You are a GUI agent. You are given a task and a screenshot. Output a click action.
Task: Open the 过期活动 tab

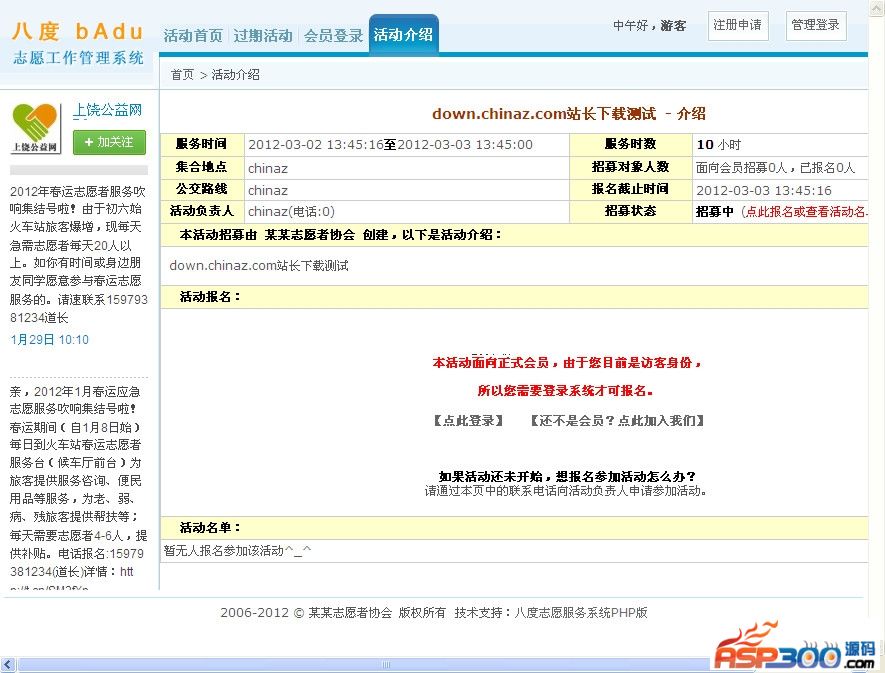263,35
